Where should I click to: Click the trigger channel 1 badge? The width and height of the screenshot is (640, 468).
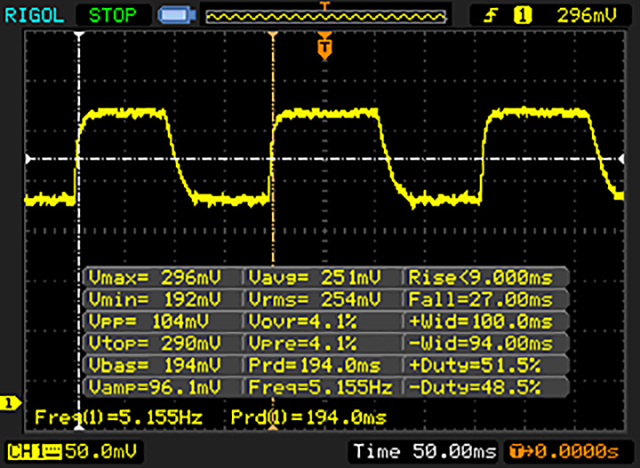point(523,16)
